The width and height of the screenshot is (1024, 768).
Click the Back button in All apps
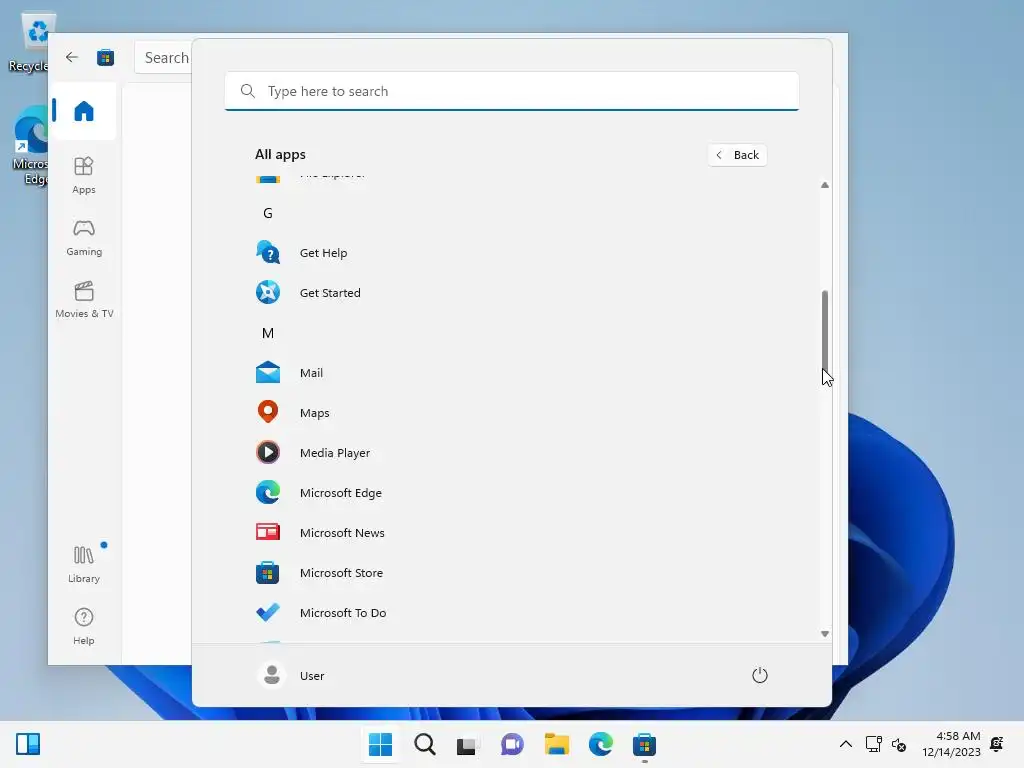click(x=737, y=155)
